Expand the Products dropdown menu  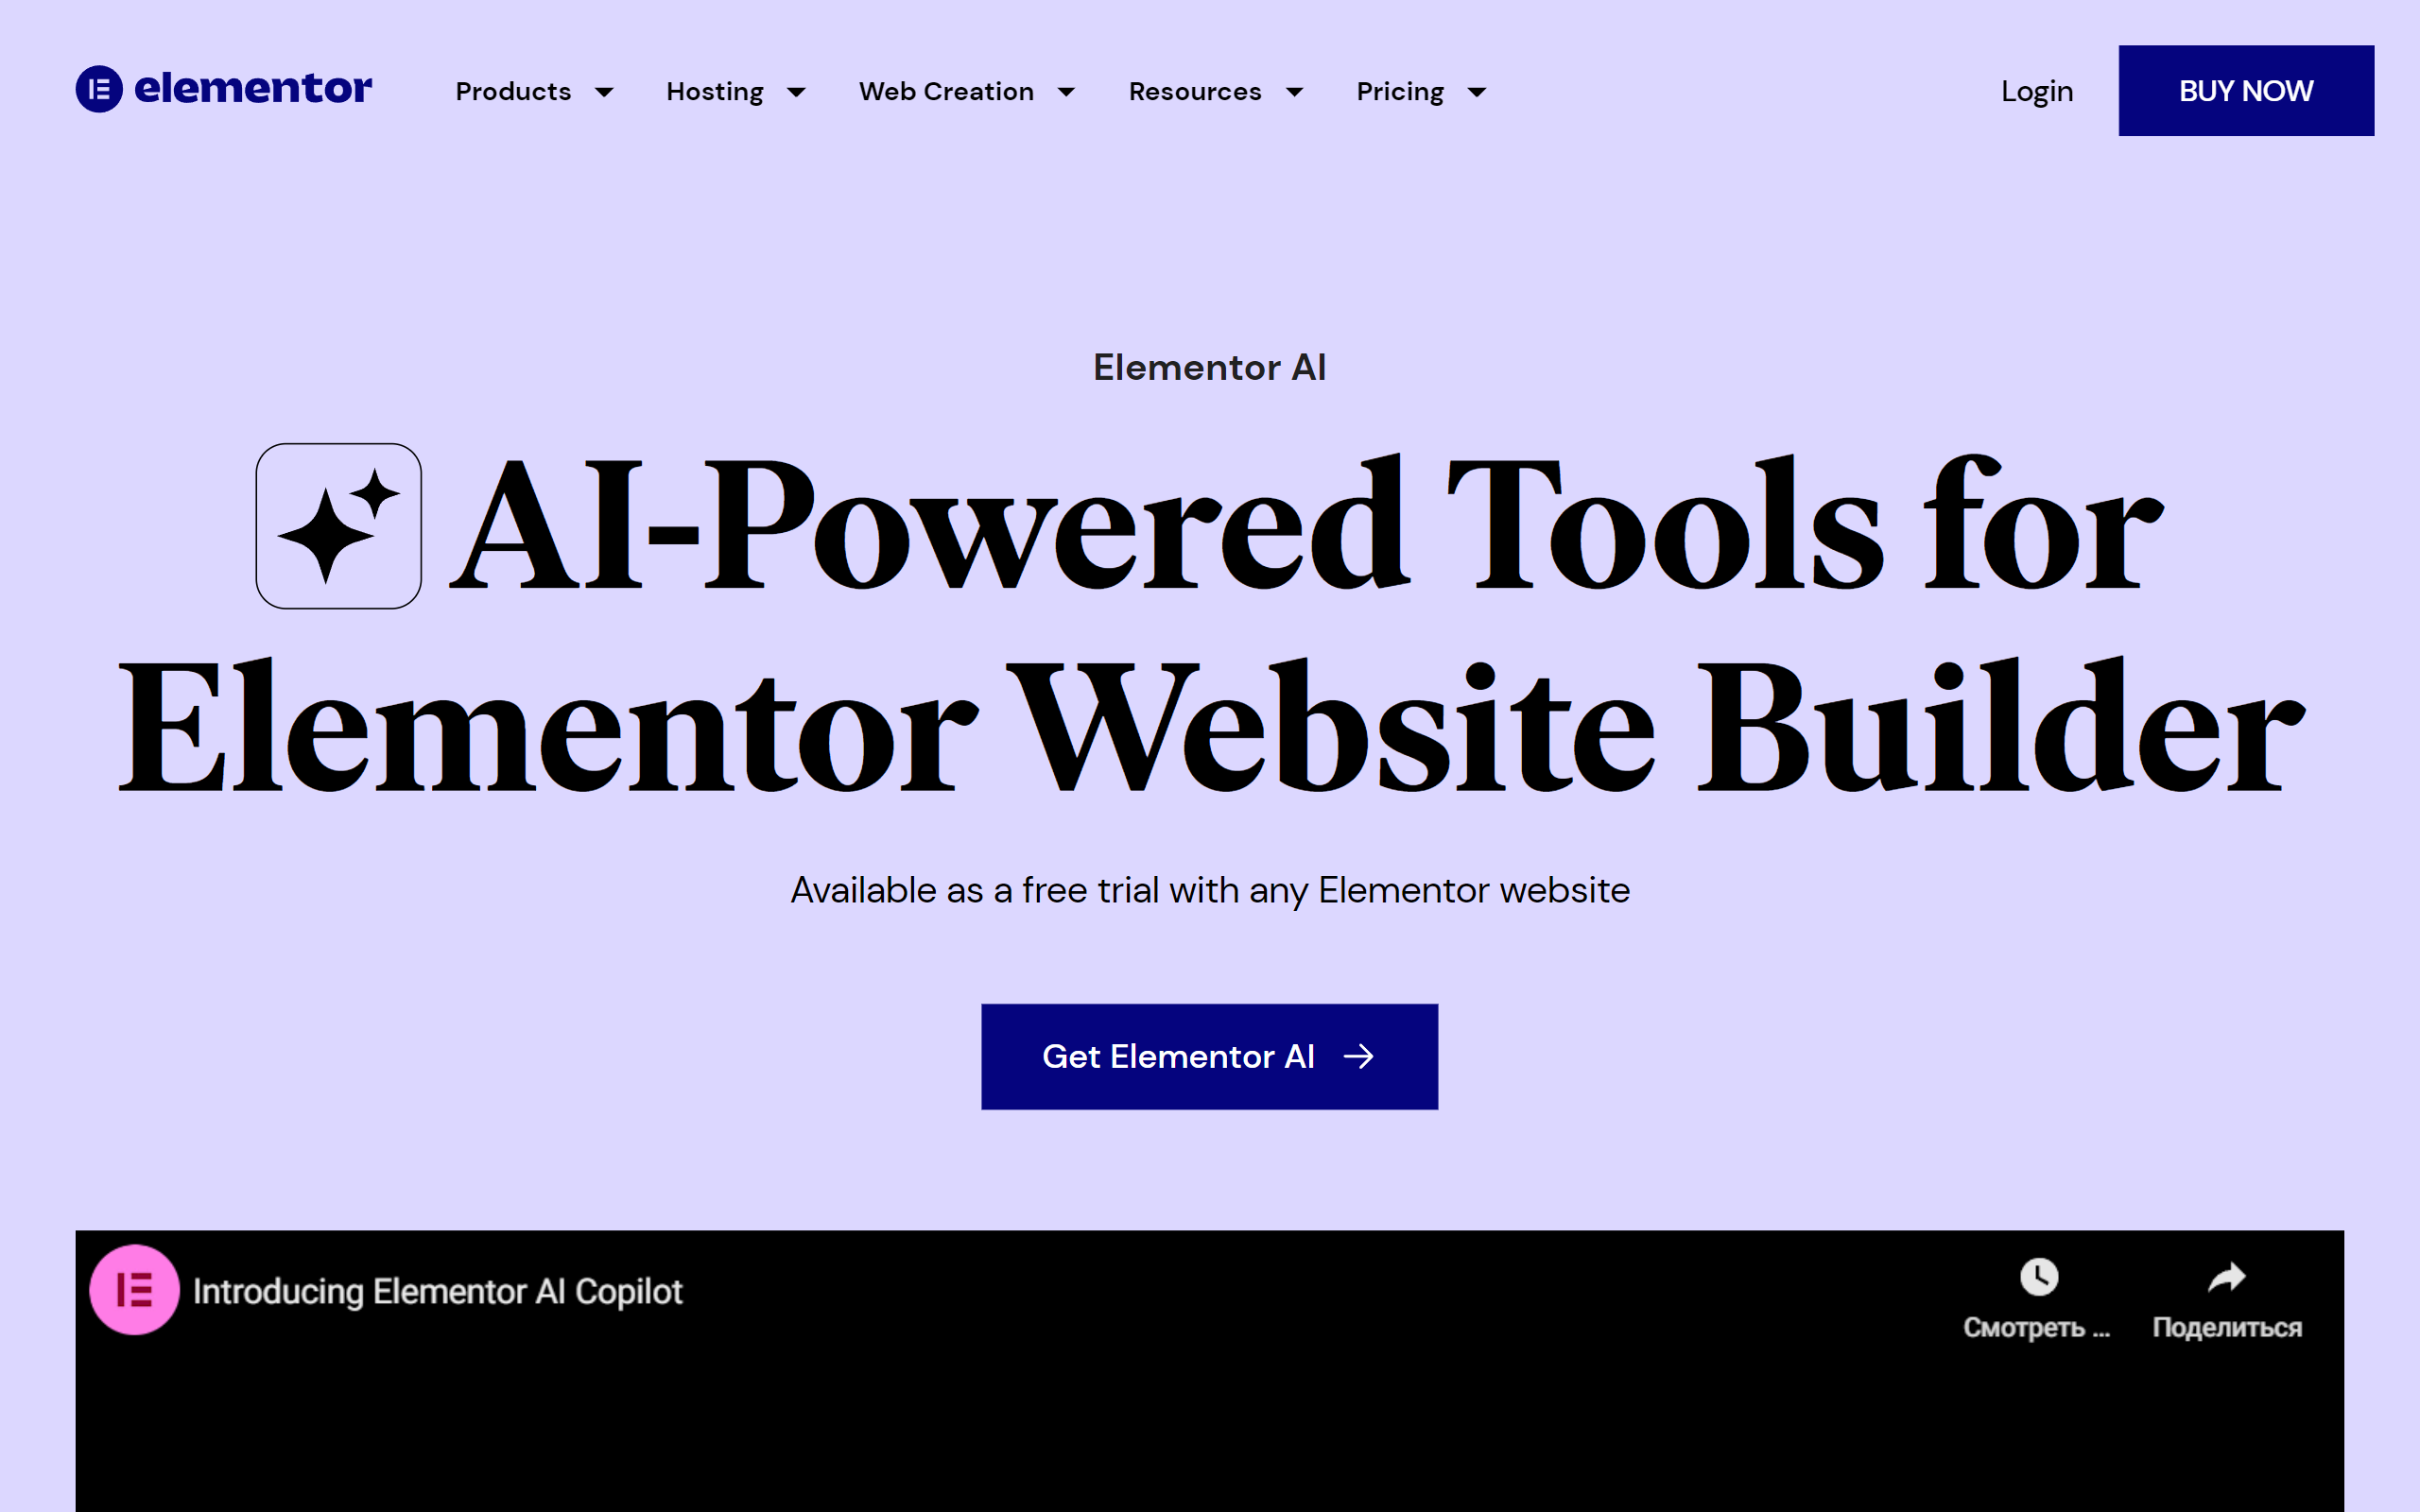click(531, 91)
